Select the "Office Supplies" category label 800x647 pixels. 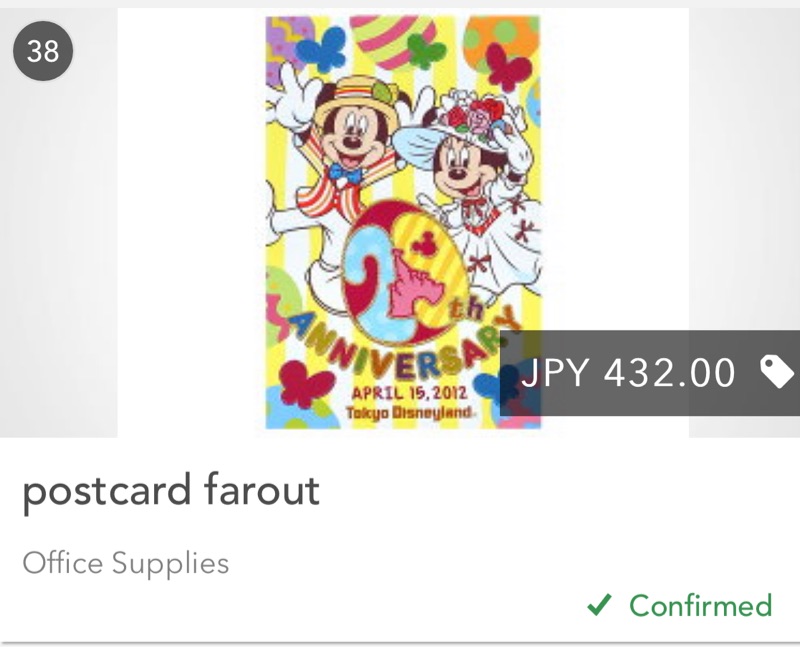pos(126,563)
